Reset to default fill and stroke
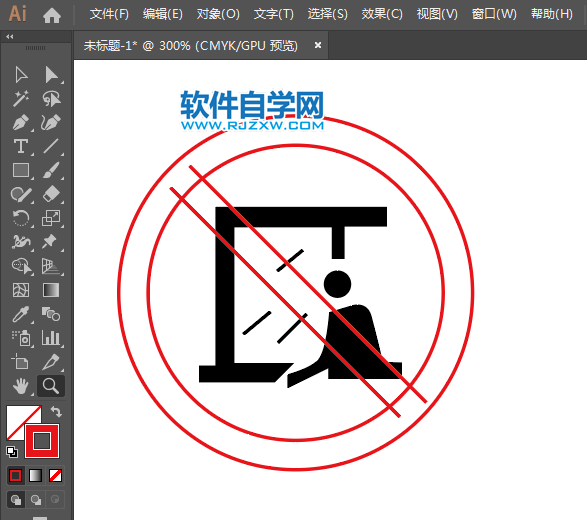The image size is (587, 520). [x=12, y=452]
